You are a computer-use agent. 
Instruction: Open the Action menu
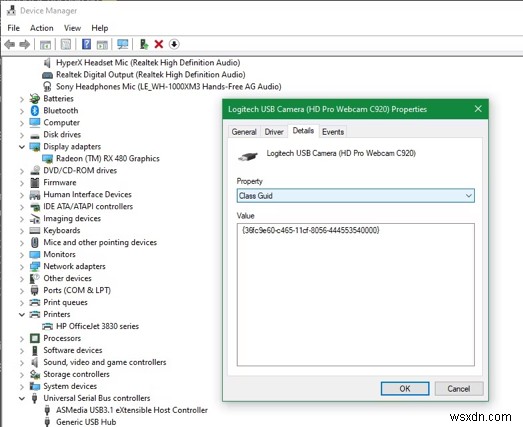(42, 28)
